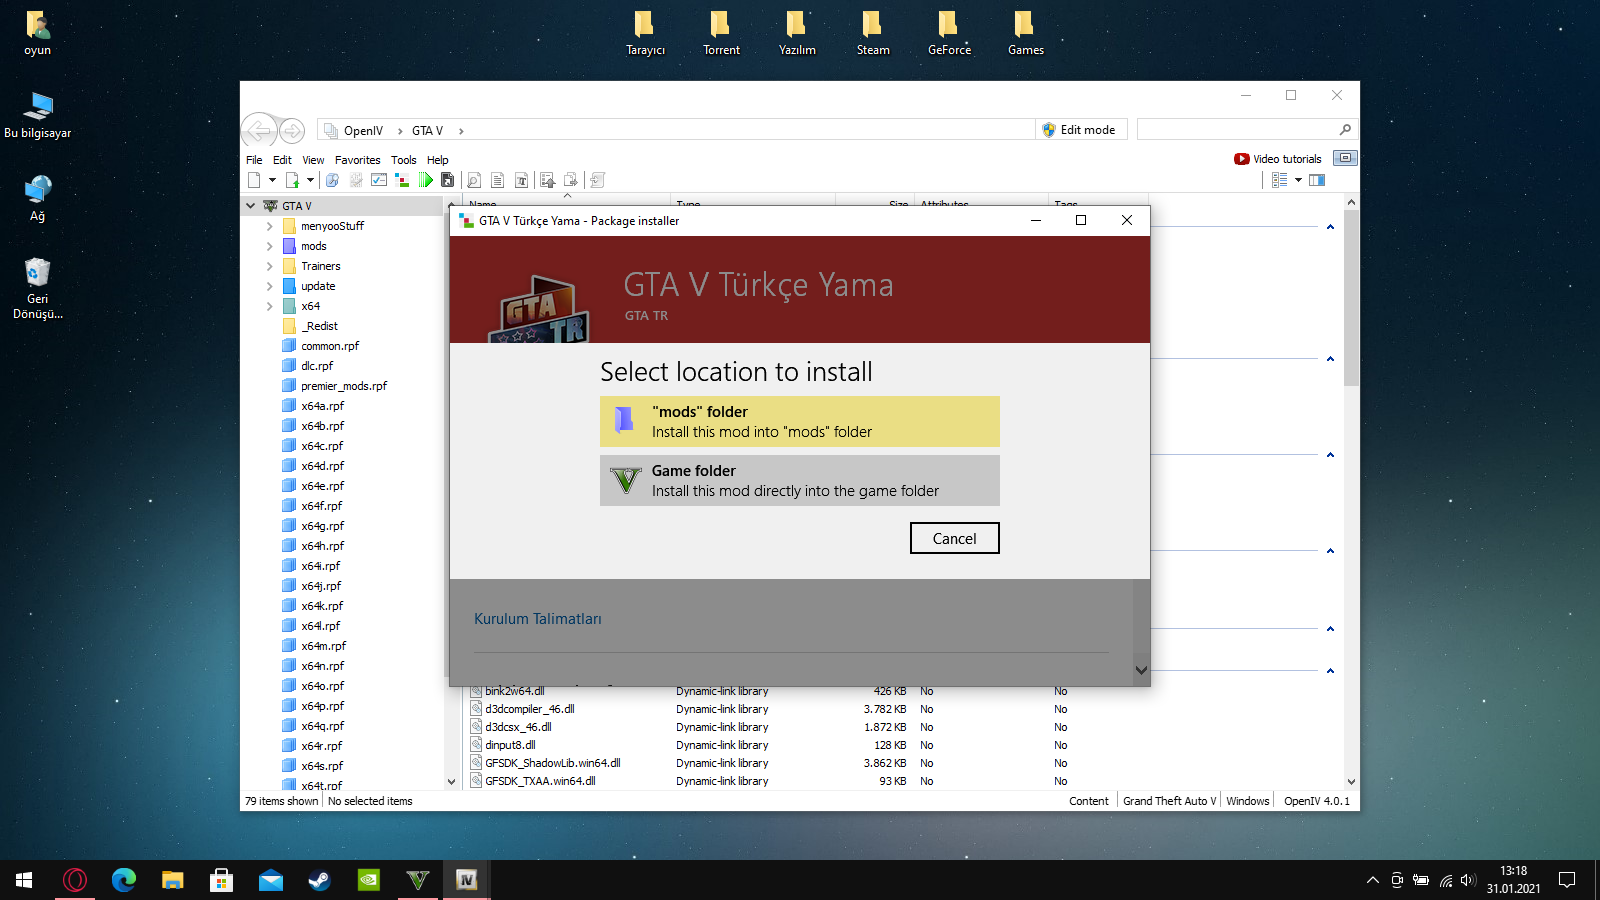
Task: Open the dropdown beside the green-arrow page icon
Action: pos(310,180)
